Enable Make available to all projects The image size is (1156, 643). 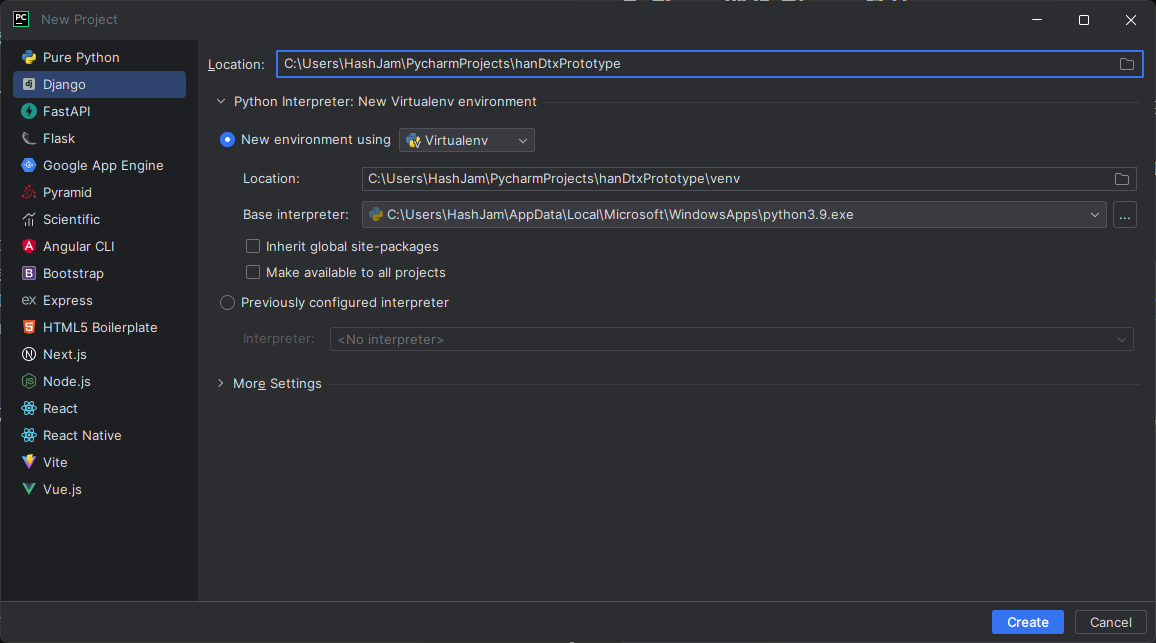click(x=253, y=273)
